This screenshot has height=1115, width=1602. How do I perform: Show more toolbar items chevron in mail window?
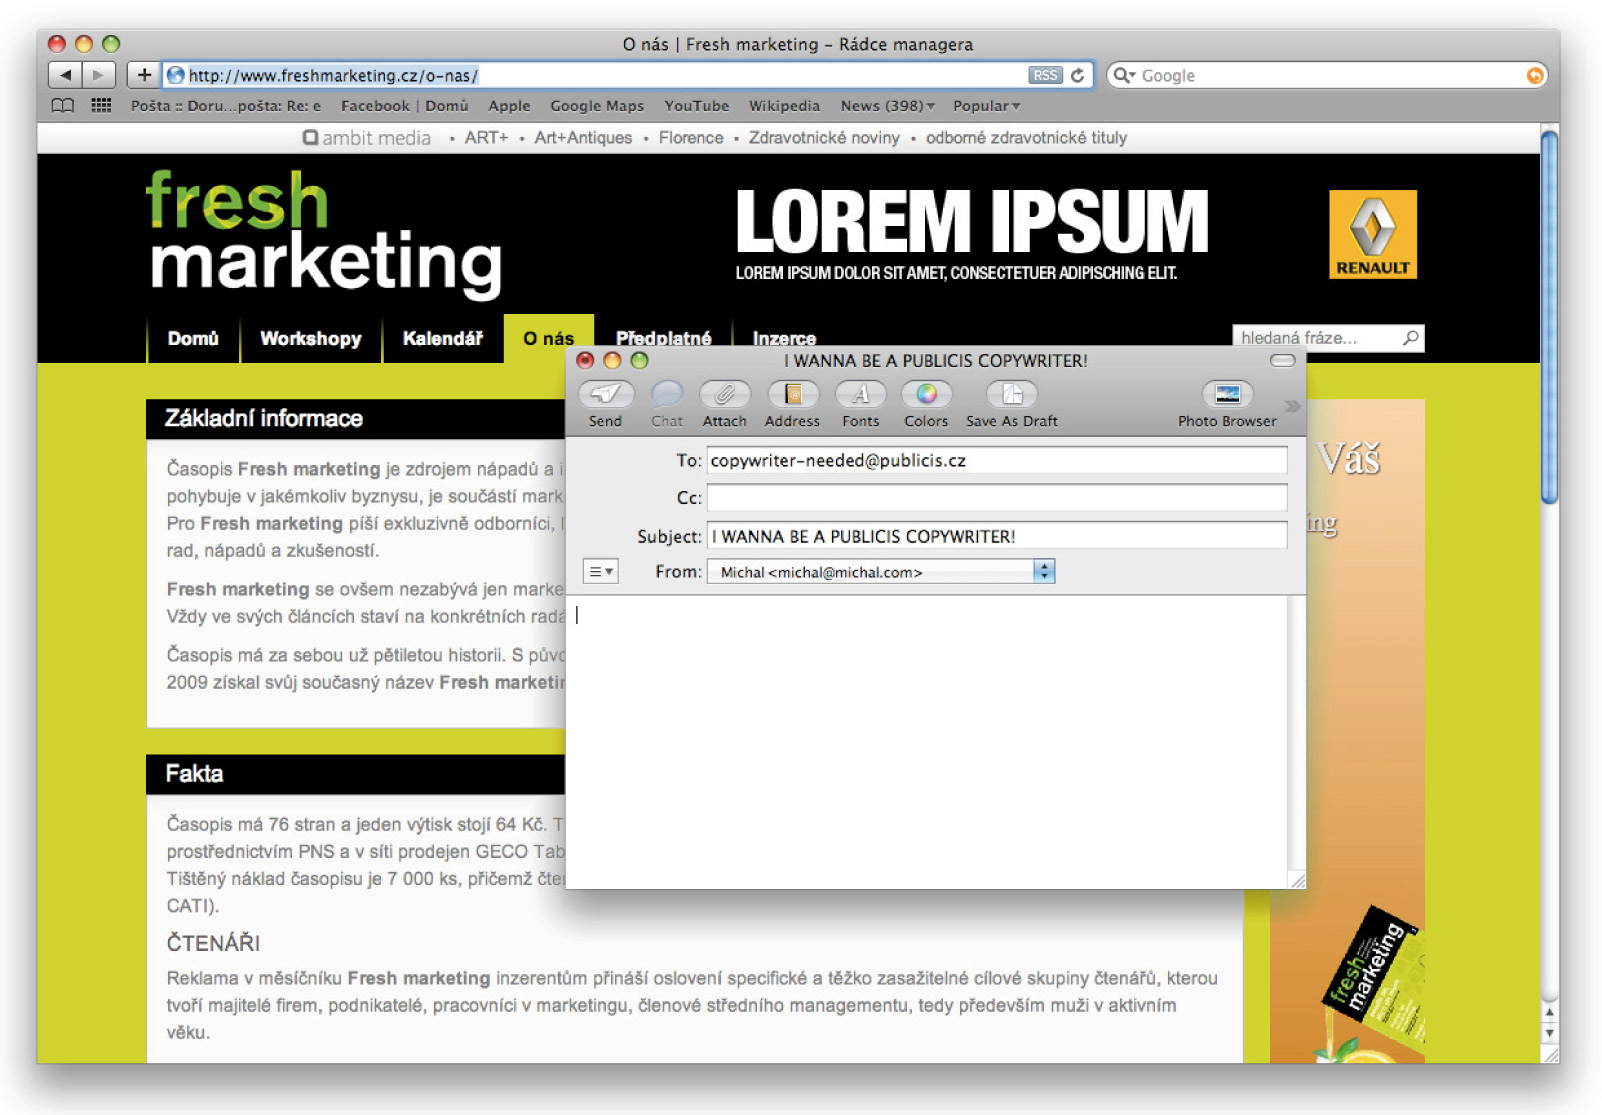tap(1292, 406)
